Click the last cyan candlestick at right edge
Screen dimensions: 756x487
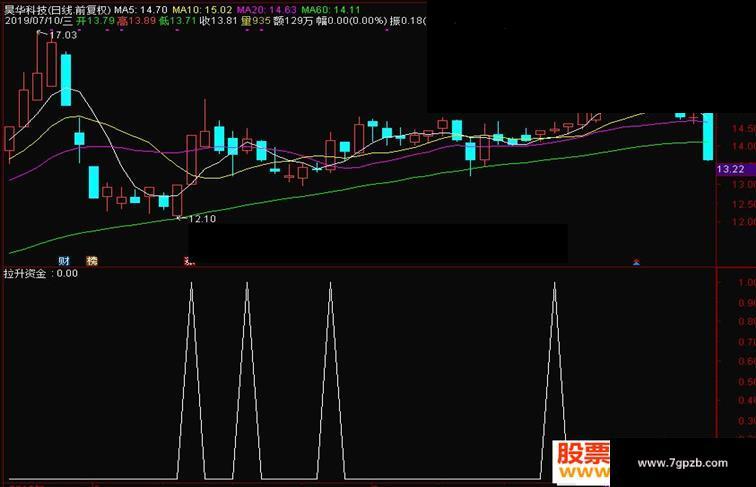(708, 136)
